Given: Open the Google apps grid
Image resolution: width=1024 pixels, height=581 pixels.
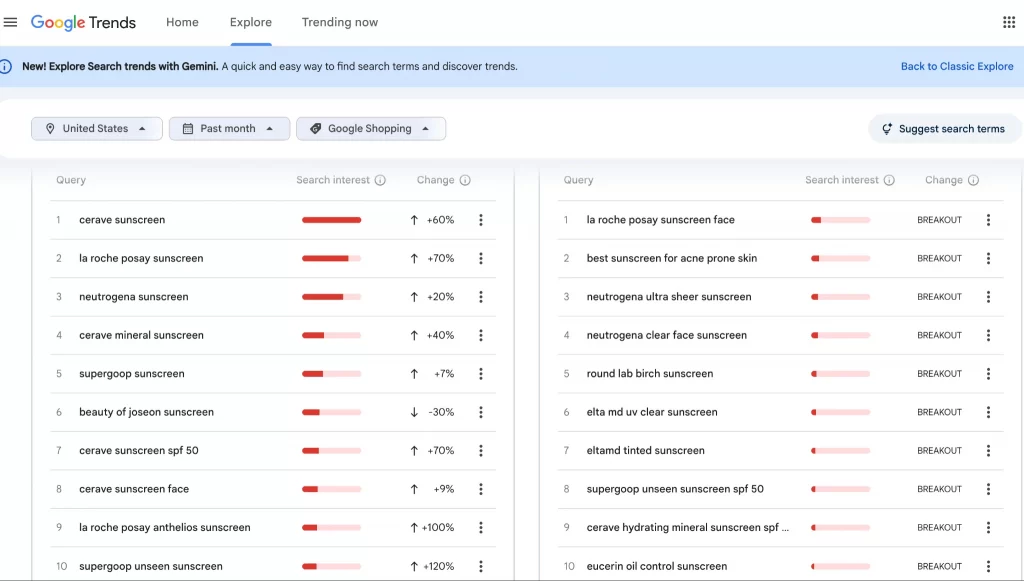Looking at the screenshot, I should click(1009, 22).
